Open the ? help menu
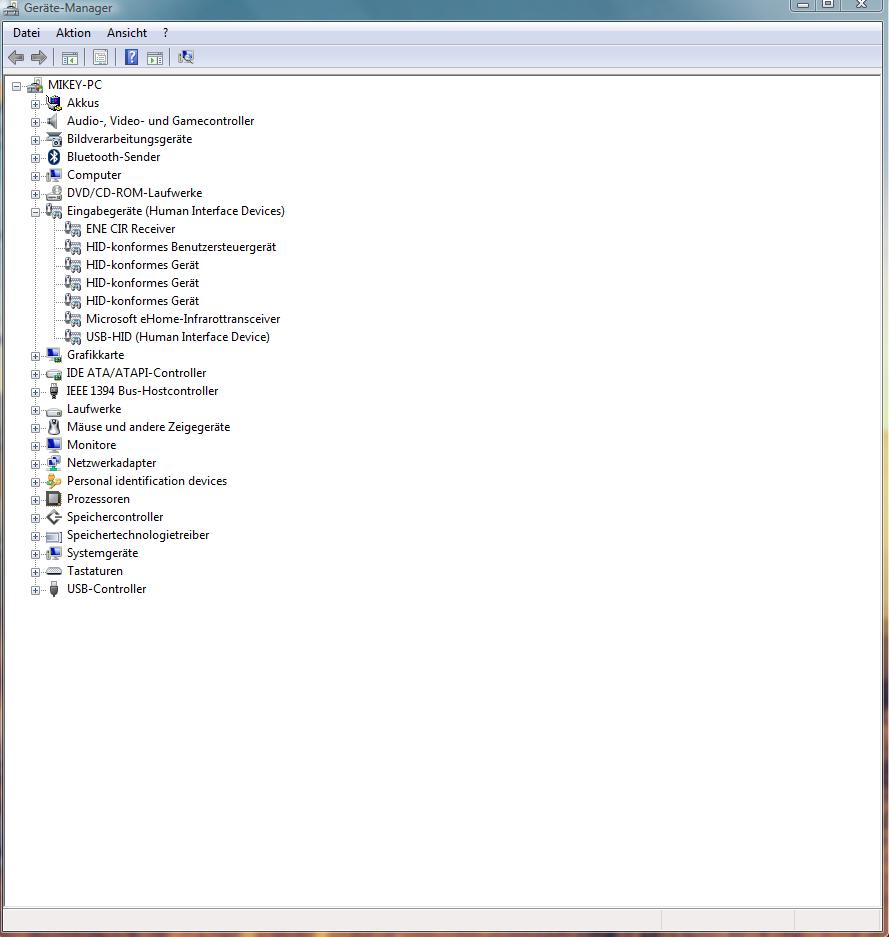The image size is (889, 937). (165, 33)
